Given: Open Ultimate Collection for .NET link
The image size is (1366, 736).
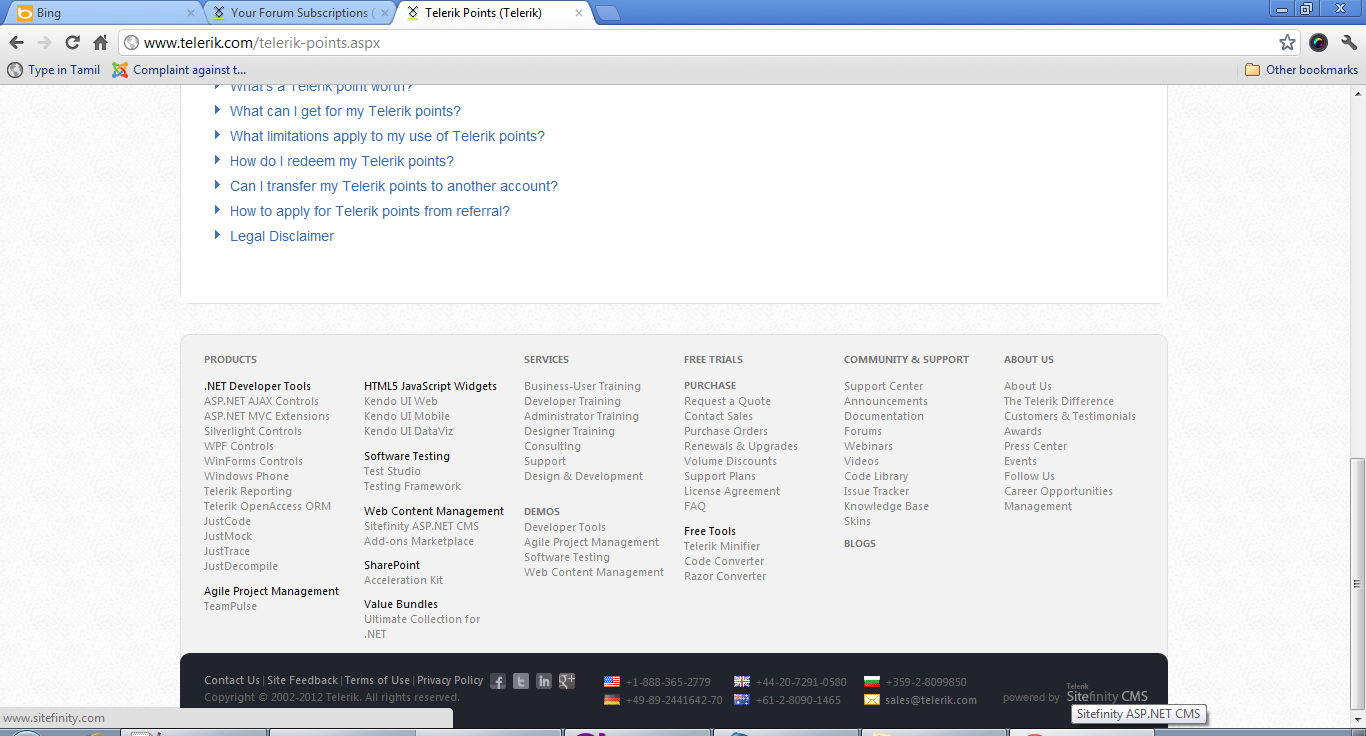Looking at the screenshot, I should (x=422, y=626).
